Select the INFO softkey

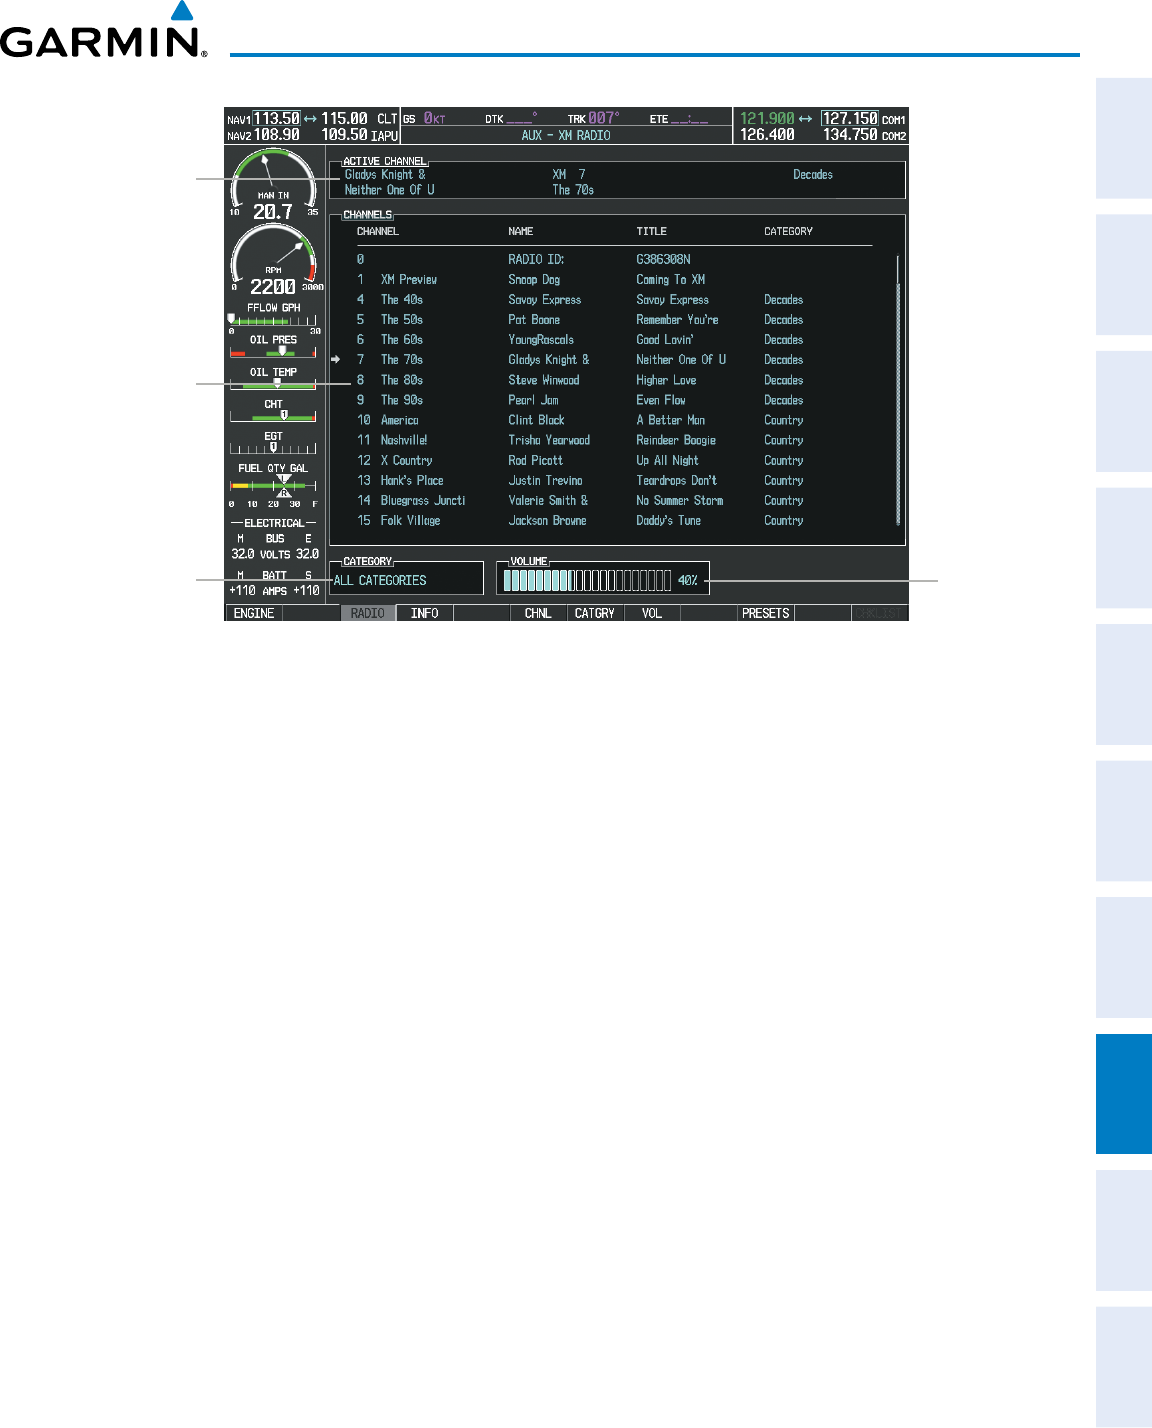pos(425,613)
